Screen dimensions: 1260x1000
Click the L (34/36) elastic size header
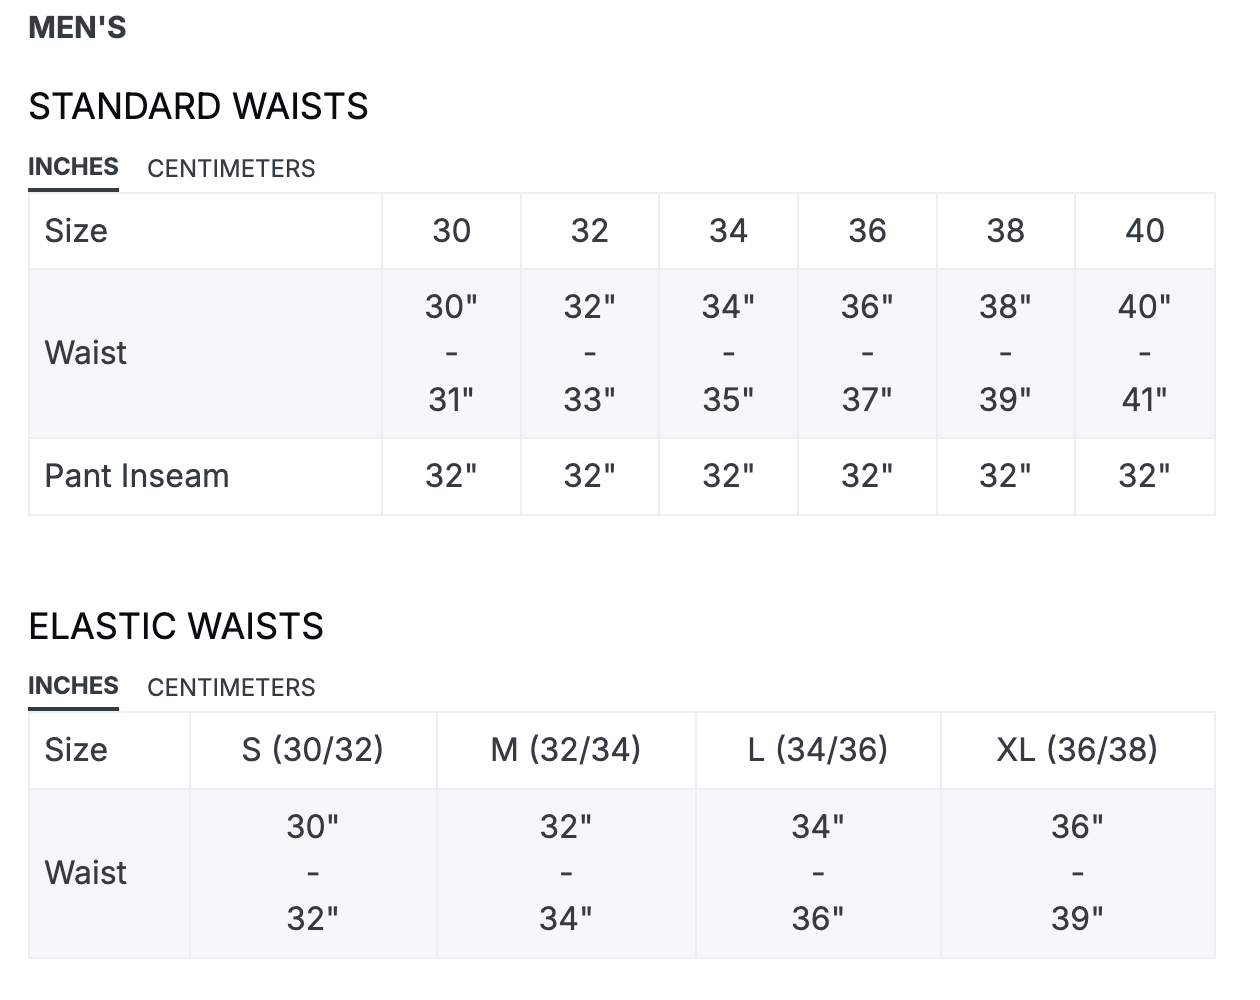tap(818, 750)
